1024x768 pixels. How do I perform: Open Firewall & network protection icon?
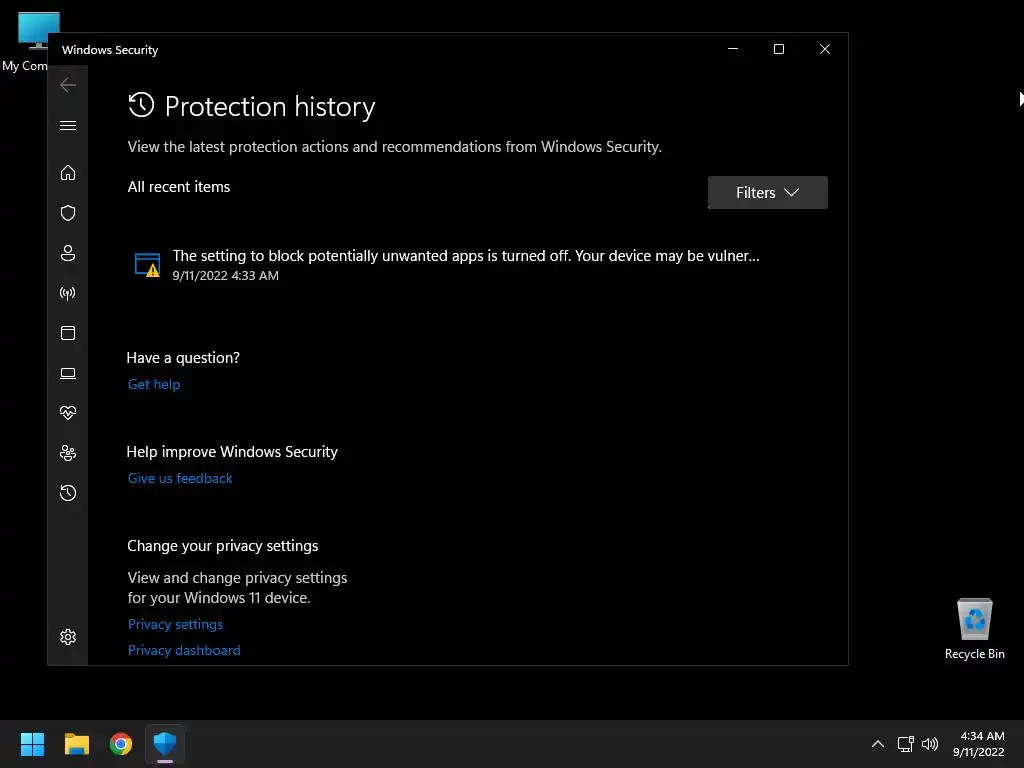tap(68, 293)
